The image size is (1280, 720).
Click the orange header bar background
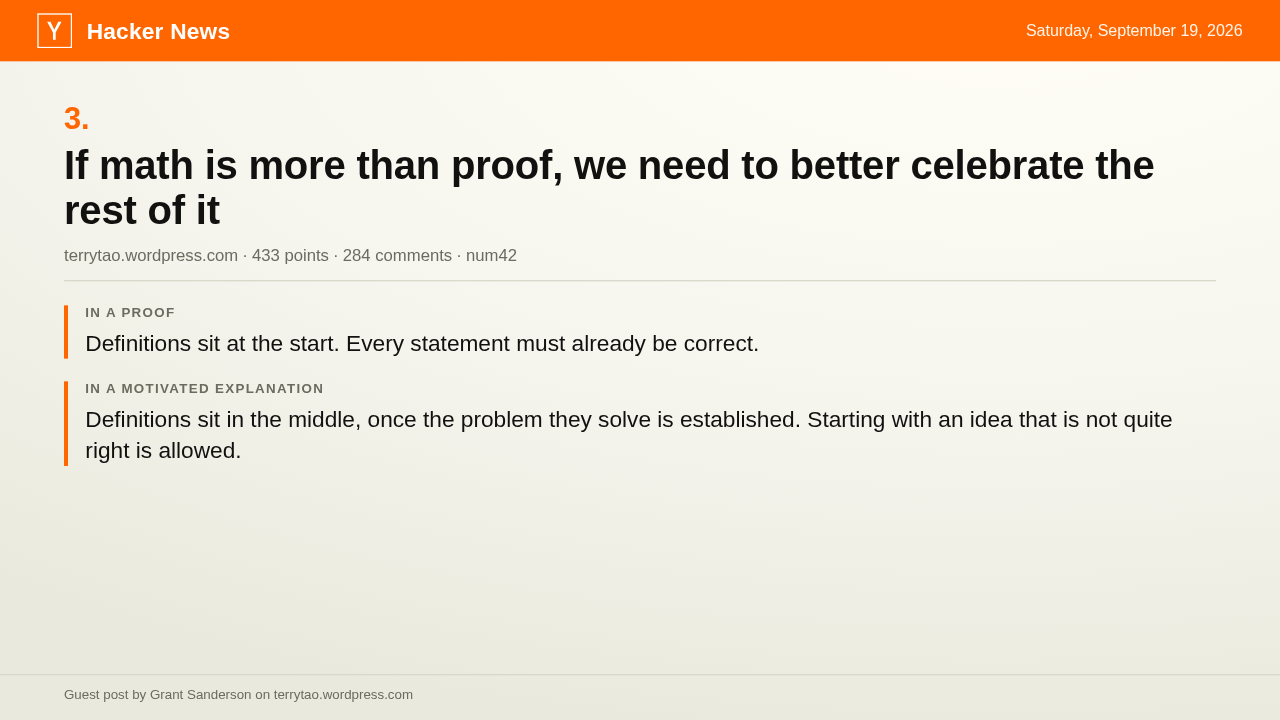click(x=640, y=31)
